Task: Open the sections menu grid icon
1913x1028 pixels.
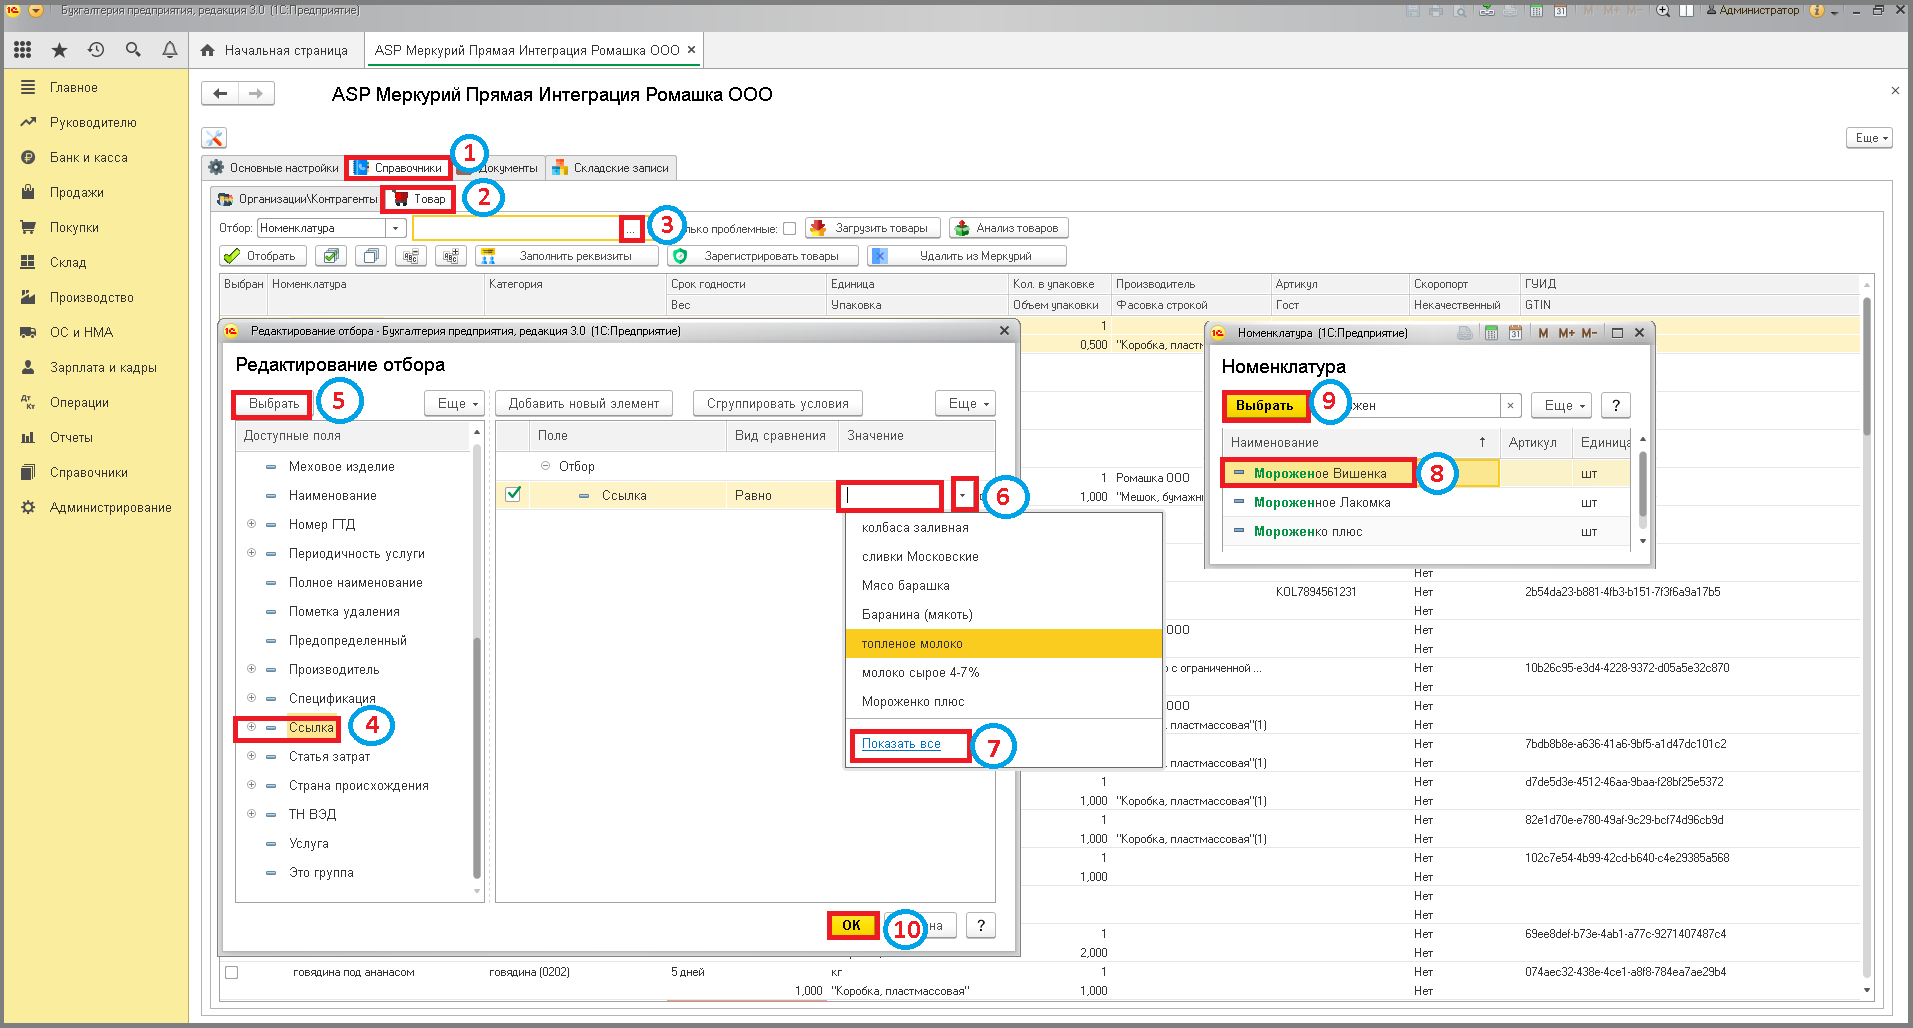Action: point(22,49)
